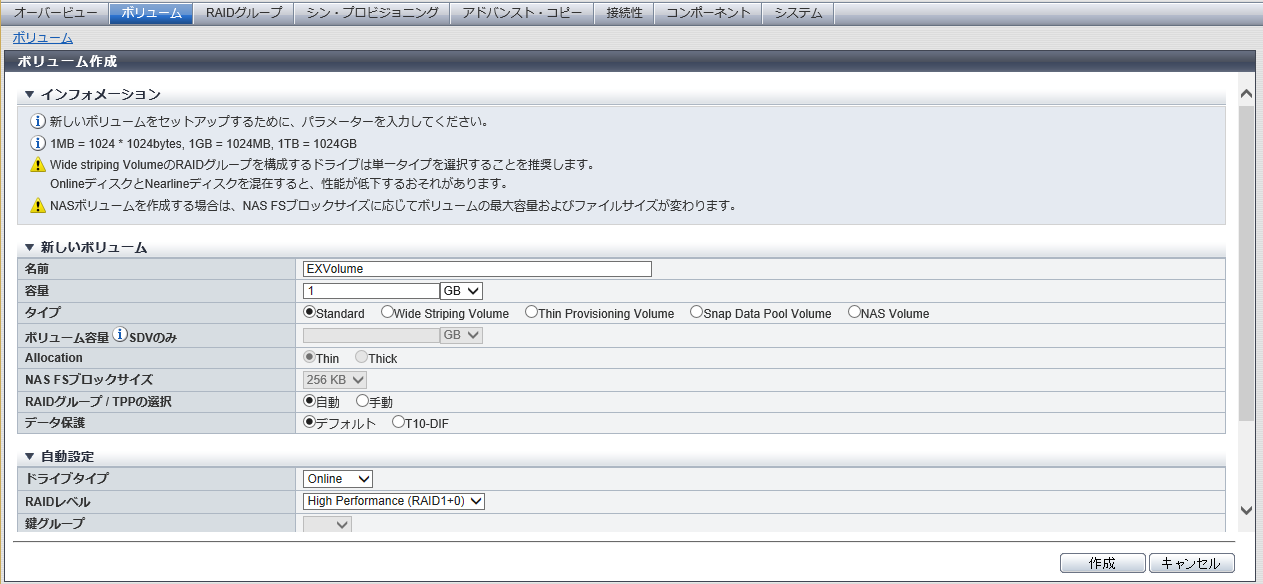The image size is (1263, 584).
Task: Open the ドライブタイプ Online dropdown
Action: click(338, 479)
